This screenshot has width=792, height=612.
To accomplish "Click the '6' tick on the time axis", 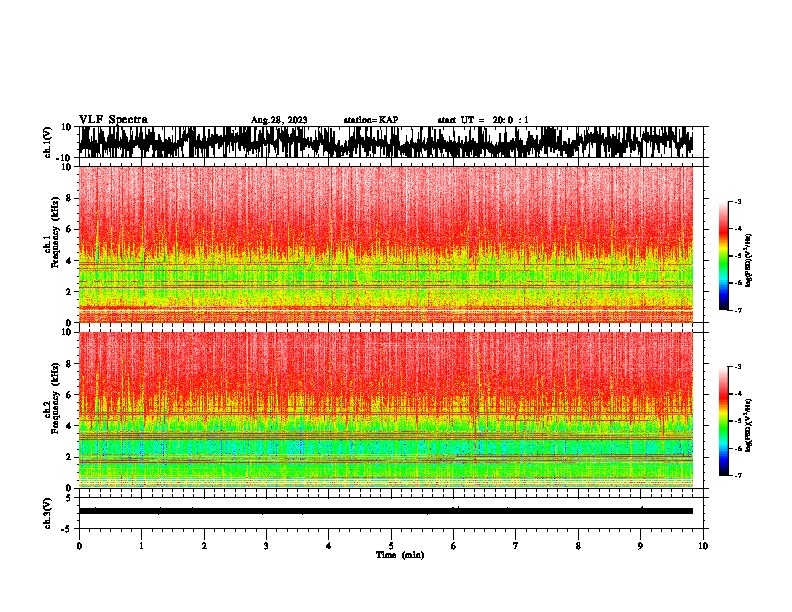I will pos(454,546).
